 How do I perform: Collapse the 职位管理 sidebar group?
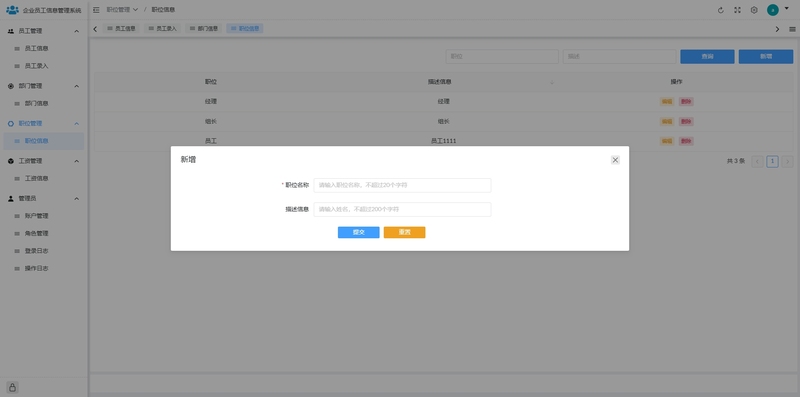(x=77, y=123)
